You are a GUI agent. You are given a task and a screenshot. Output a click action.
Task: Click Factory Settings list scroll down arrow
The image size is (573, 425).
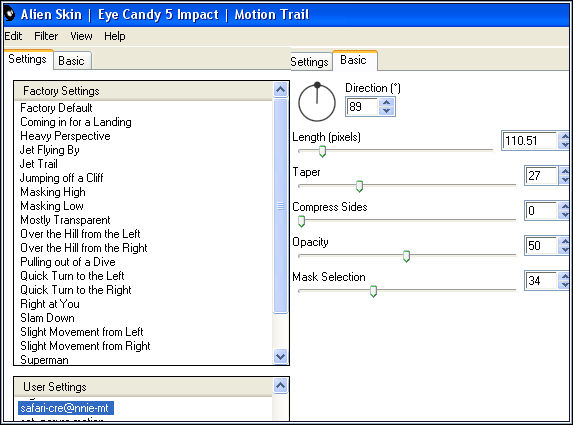click(281, 356)
